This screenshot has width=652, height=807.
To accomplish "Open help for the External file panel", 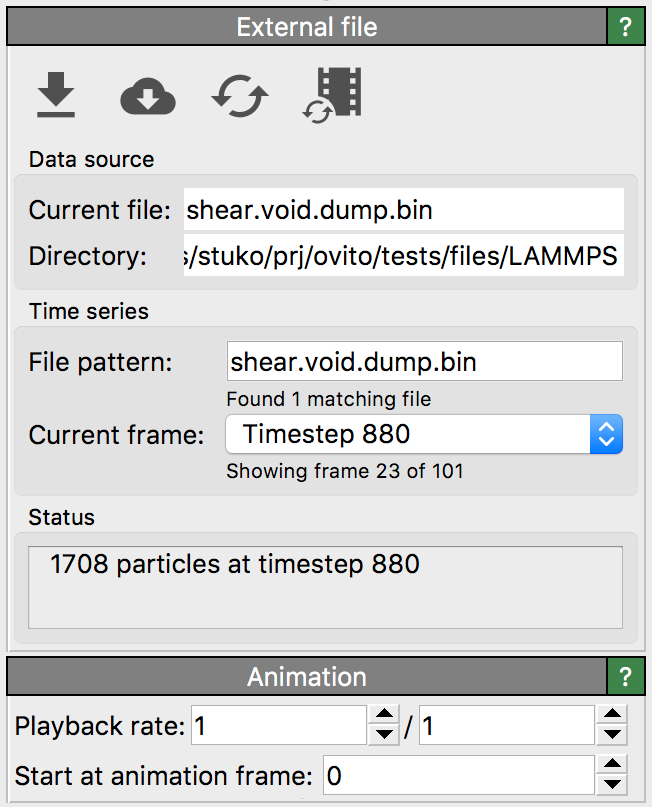I will [x=626, y=27].
